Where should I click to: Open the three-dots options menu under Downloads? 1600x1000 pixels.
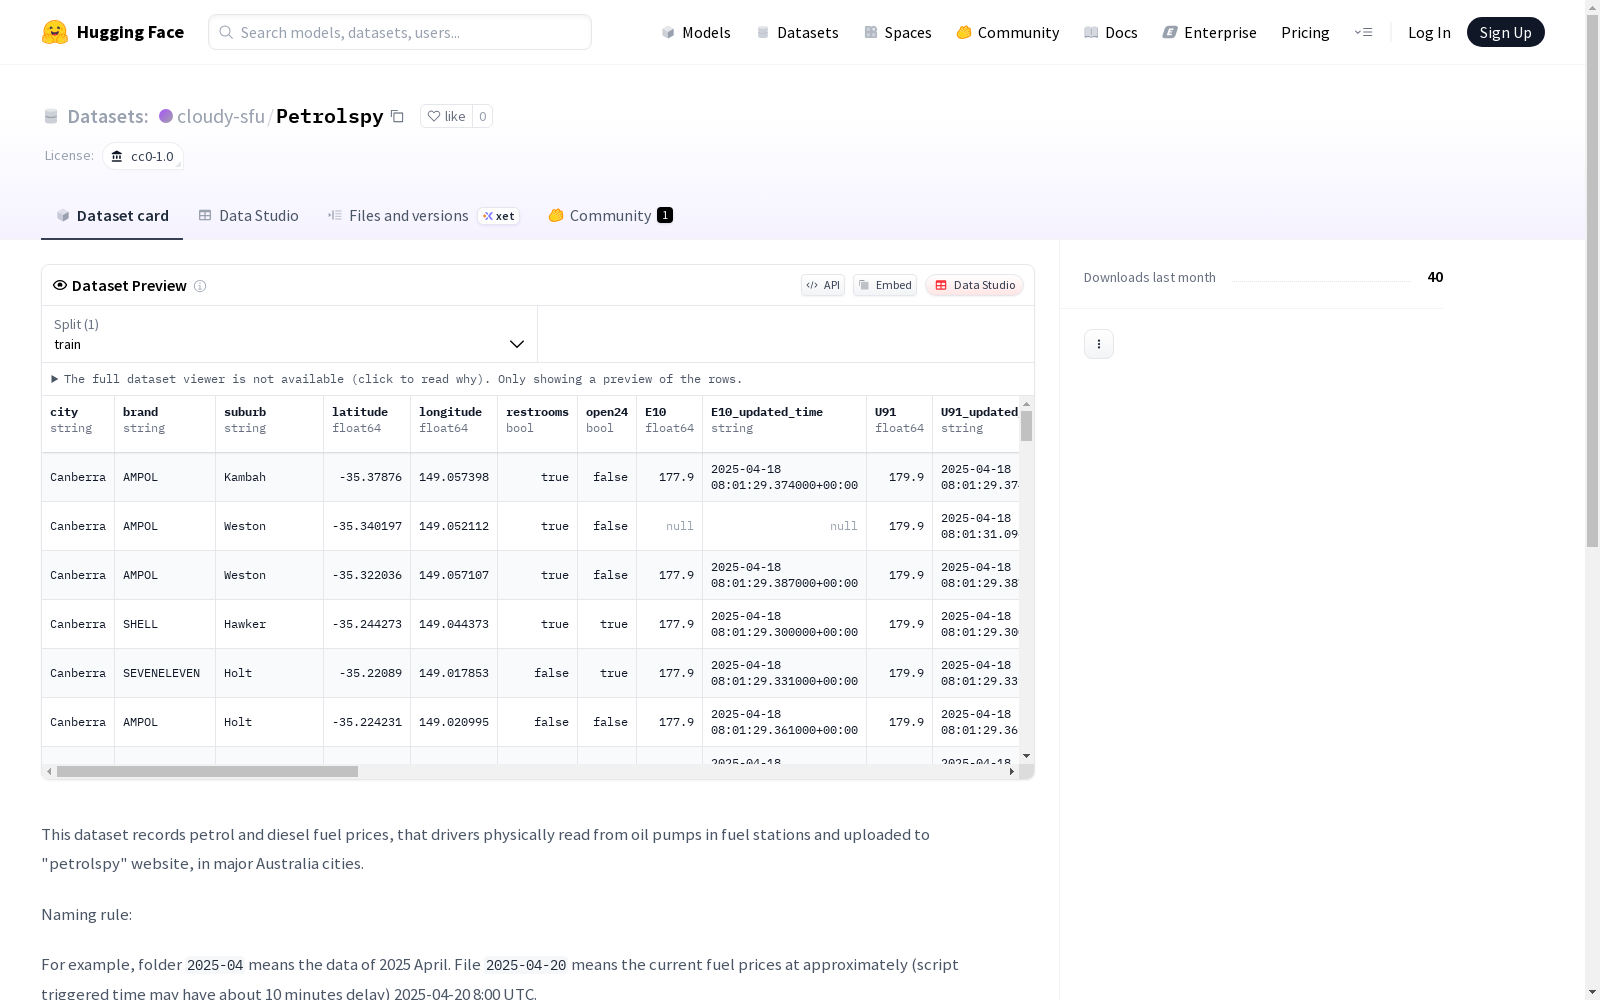coord(1099,344)
